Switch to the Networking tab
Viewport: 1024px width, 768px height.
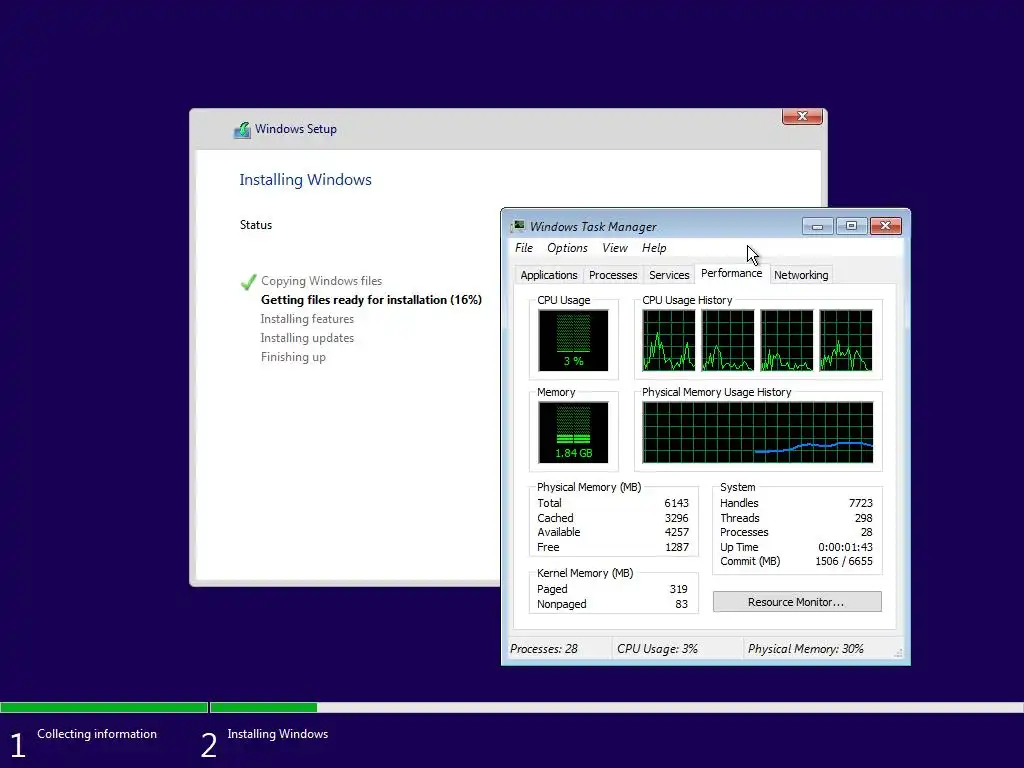801,275
